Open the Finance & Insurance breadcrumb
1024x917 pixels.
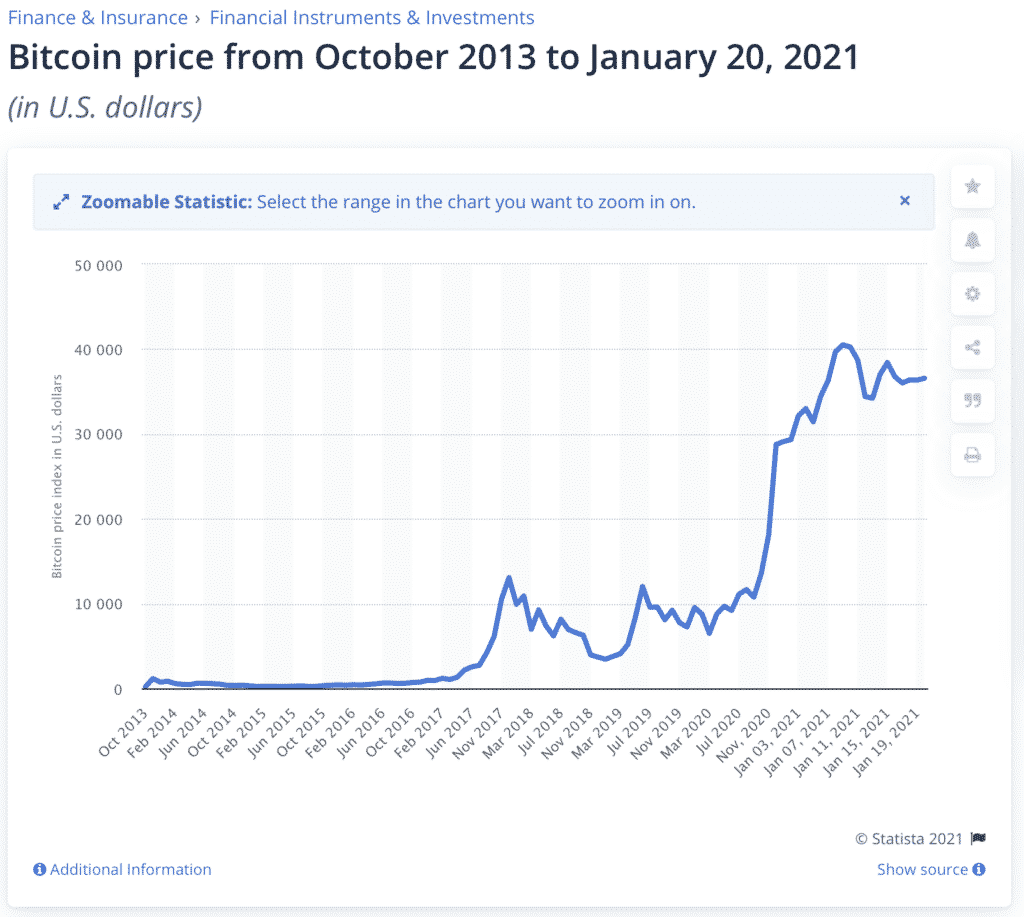pos(97,17)
